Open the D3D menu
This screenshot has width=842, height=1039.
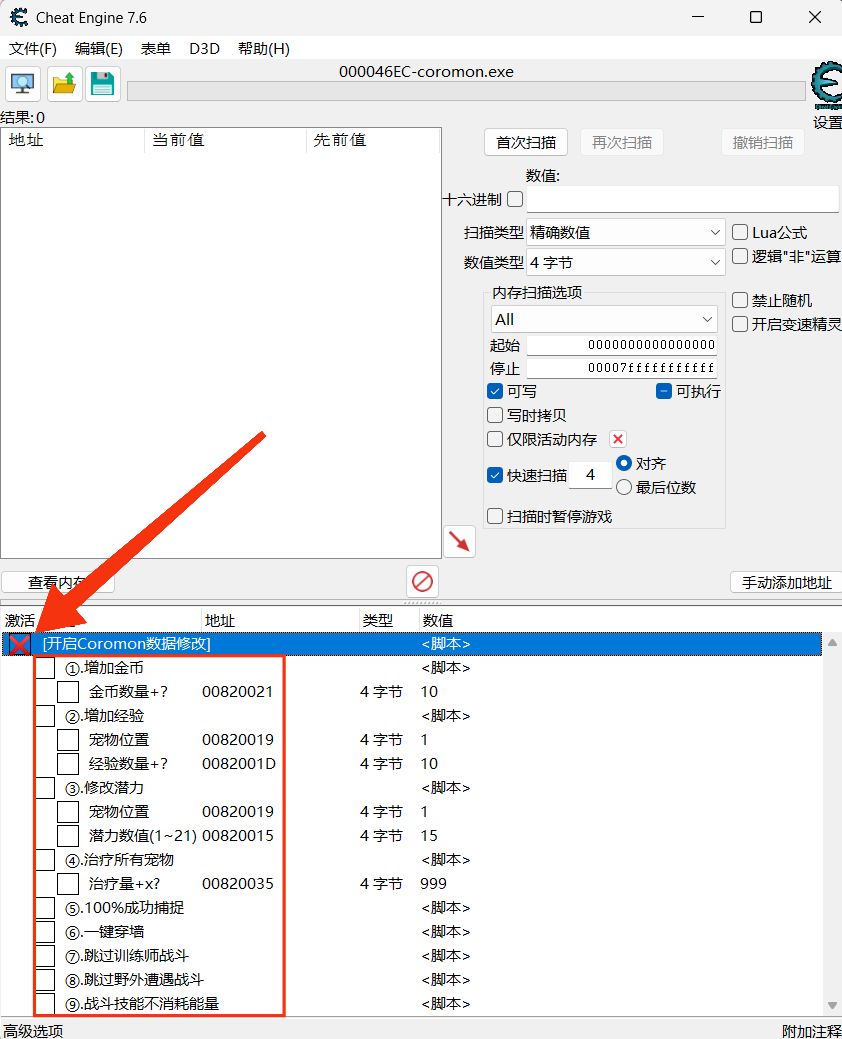tap(205, 48)
